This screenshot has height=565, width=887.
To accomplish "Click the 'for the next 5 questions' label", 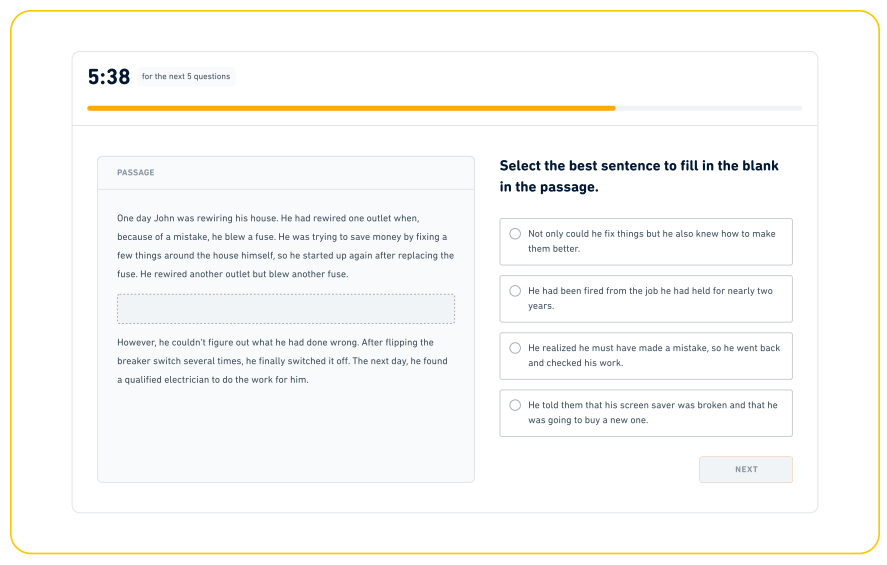I will pos(186,77).
